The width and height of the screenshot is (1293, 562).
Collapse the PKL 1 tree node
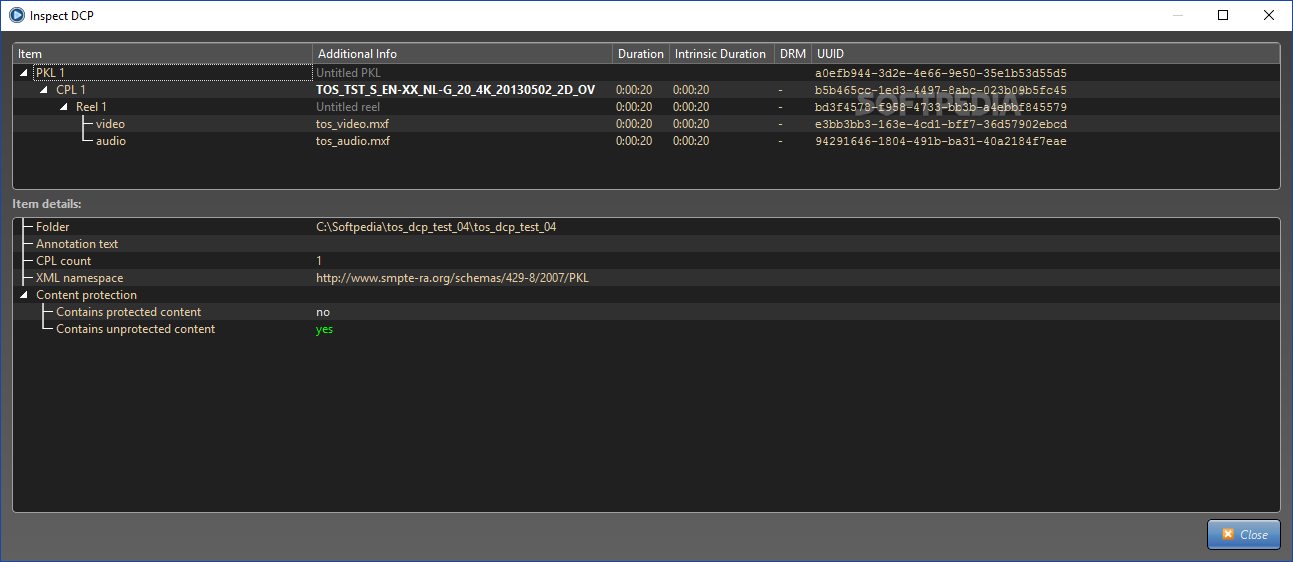point(24,73)
